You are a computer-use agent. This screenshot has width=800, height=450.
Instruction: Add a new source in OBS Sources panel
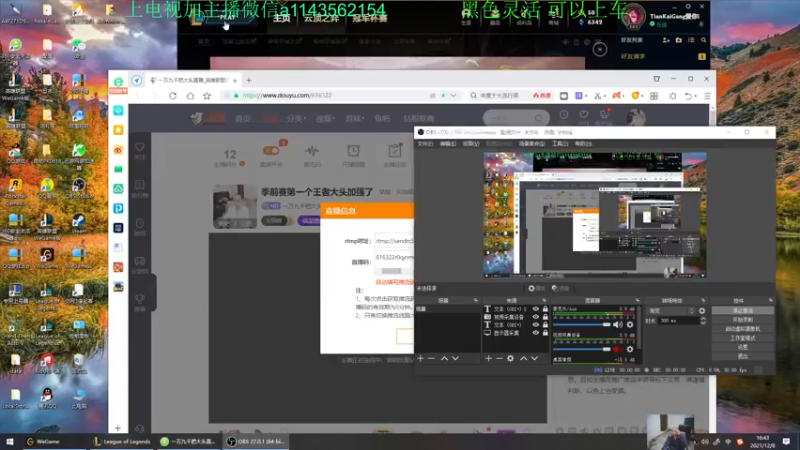pos(488,359)
